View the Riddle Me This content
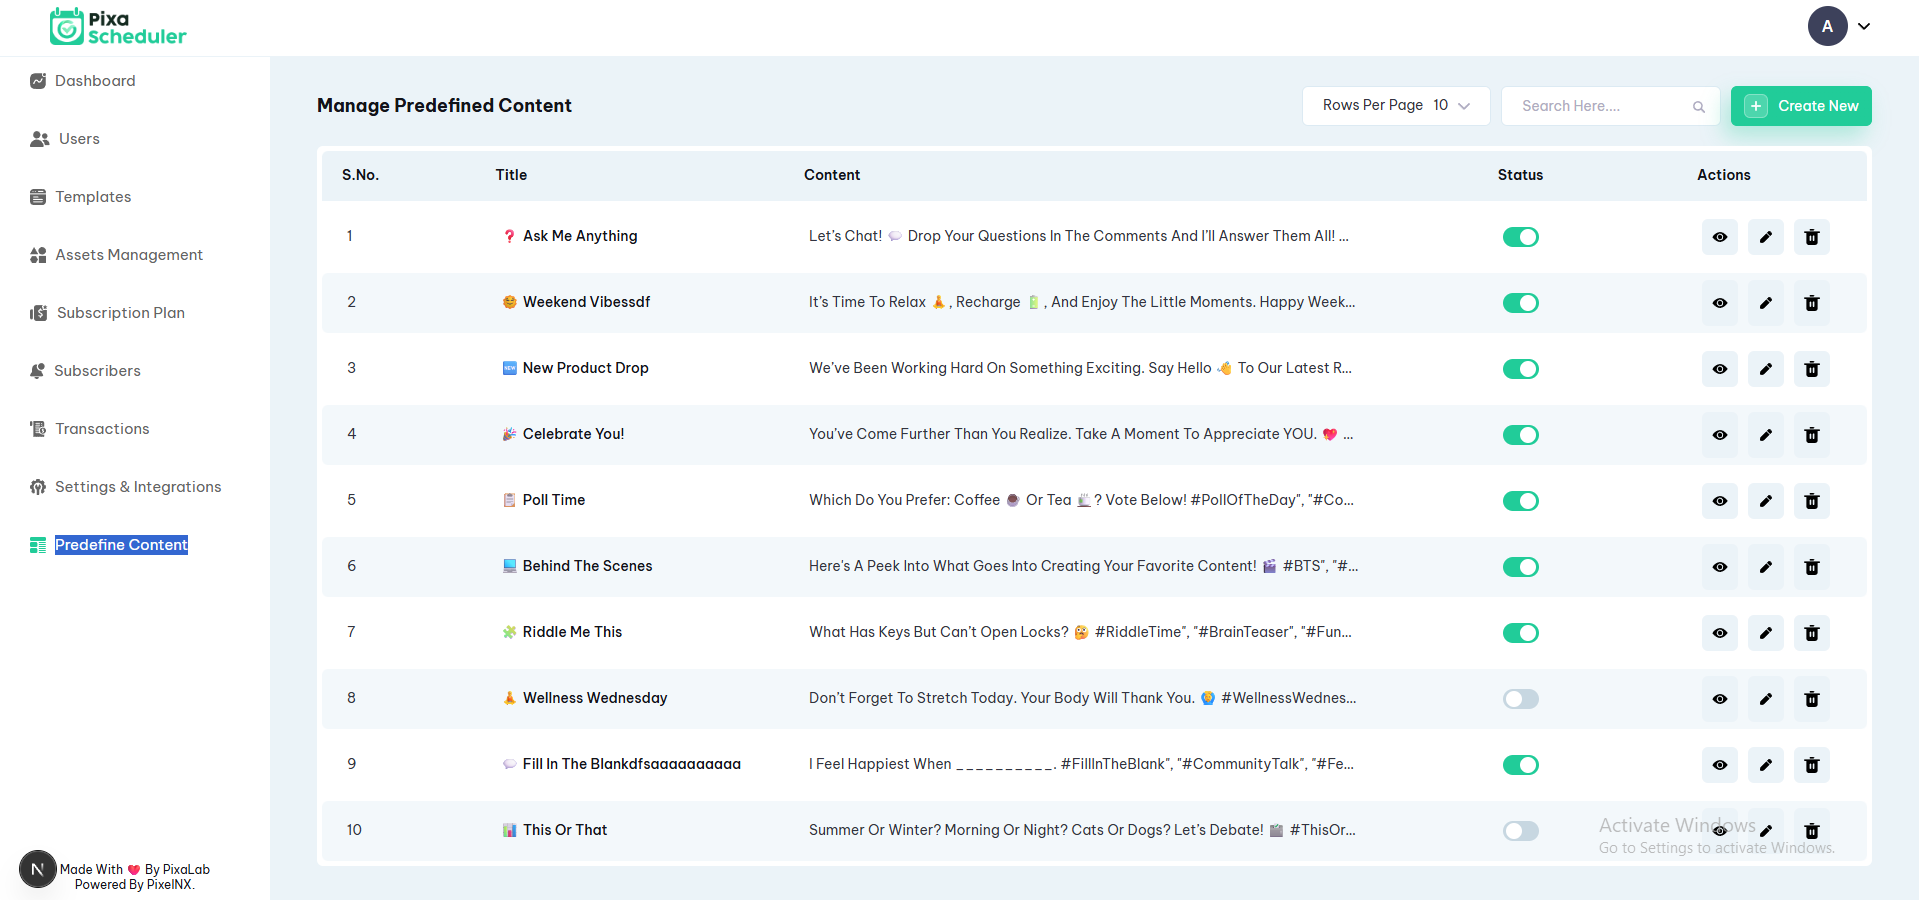This screenshot has height=900, width=1919. (1719, 633)
